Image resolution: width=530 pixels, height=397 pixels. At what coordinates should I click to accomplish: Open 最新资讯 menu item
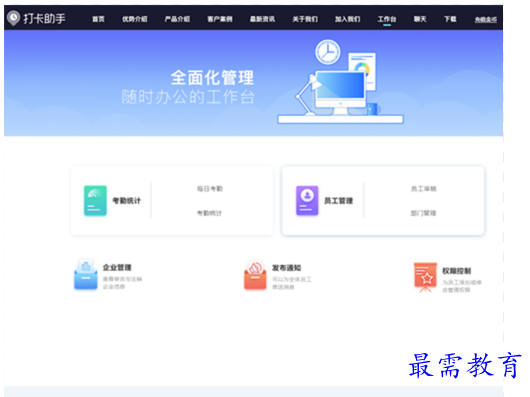click(x=262, y=19)
